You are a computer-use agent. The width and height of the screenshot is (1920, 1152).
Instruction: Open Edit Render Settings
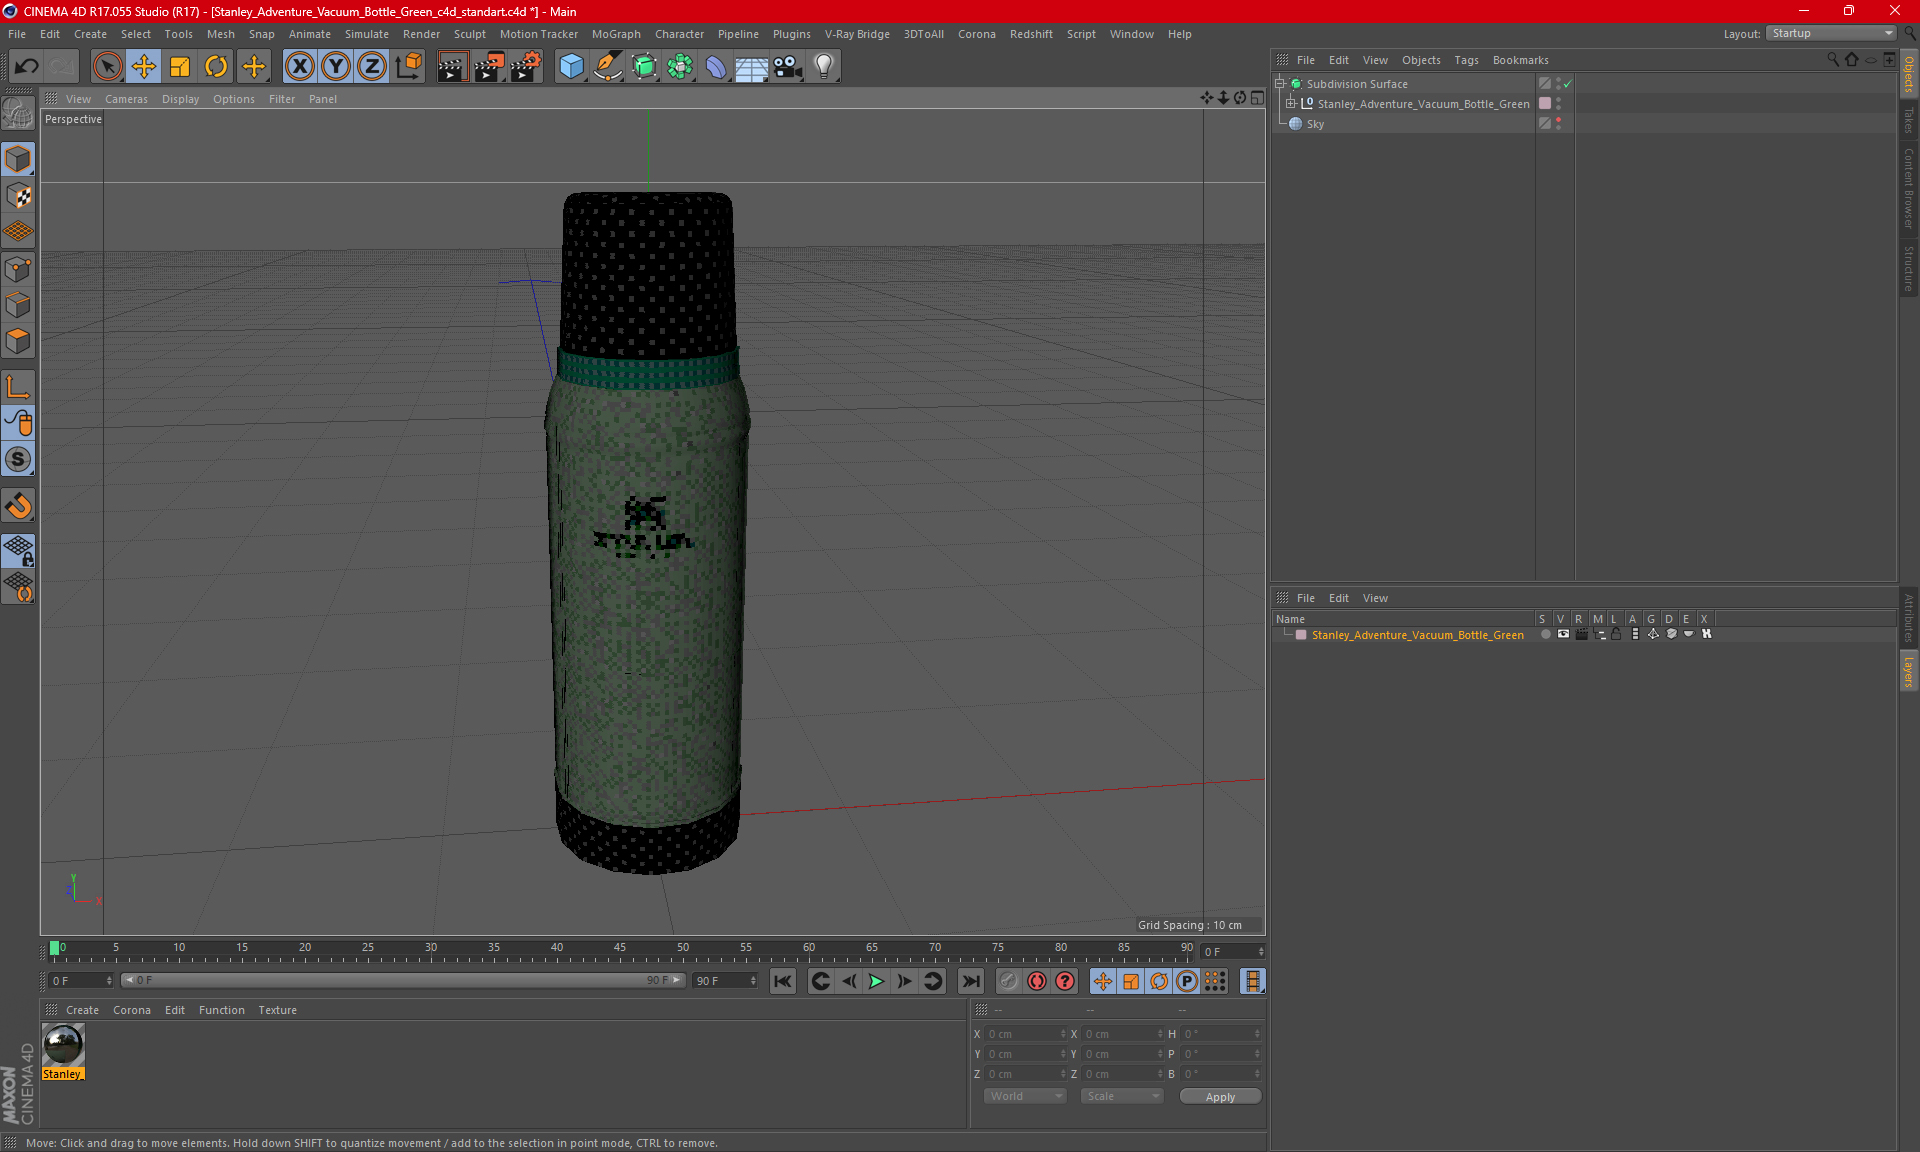click(x=526, y=67)
